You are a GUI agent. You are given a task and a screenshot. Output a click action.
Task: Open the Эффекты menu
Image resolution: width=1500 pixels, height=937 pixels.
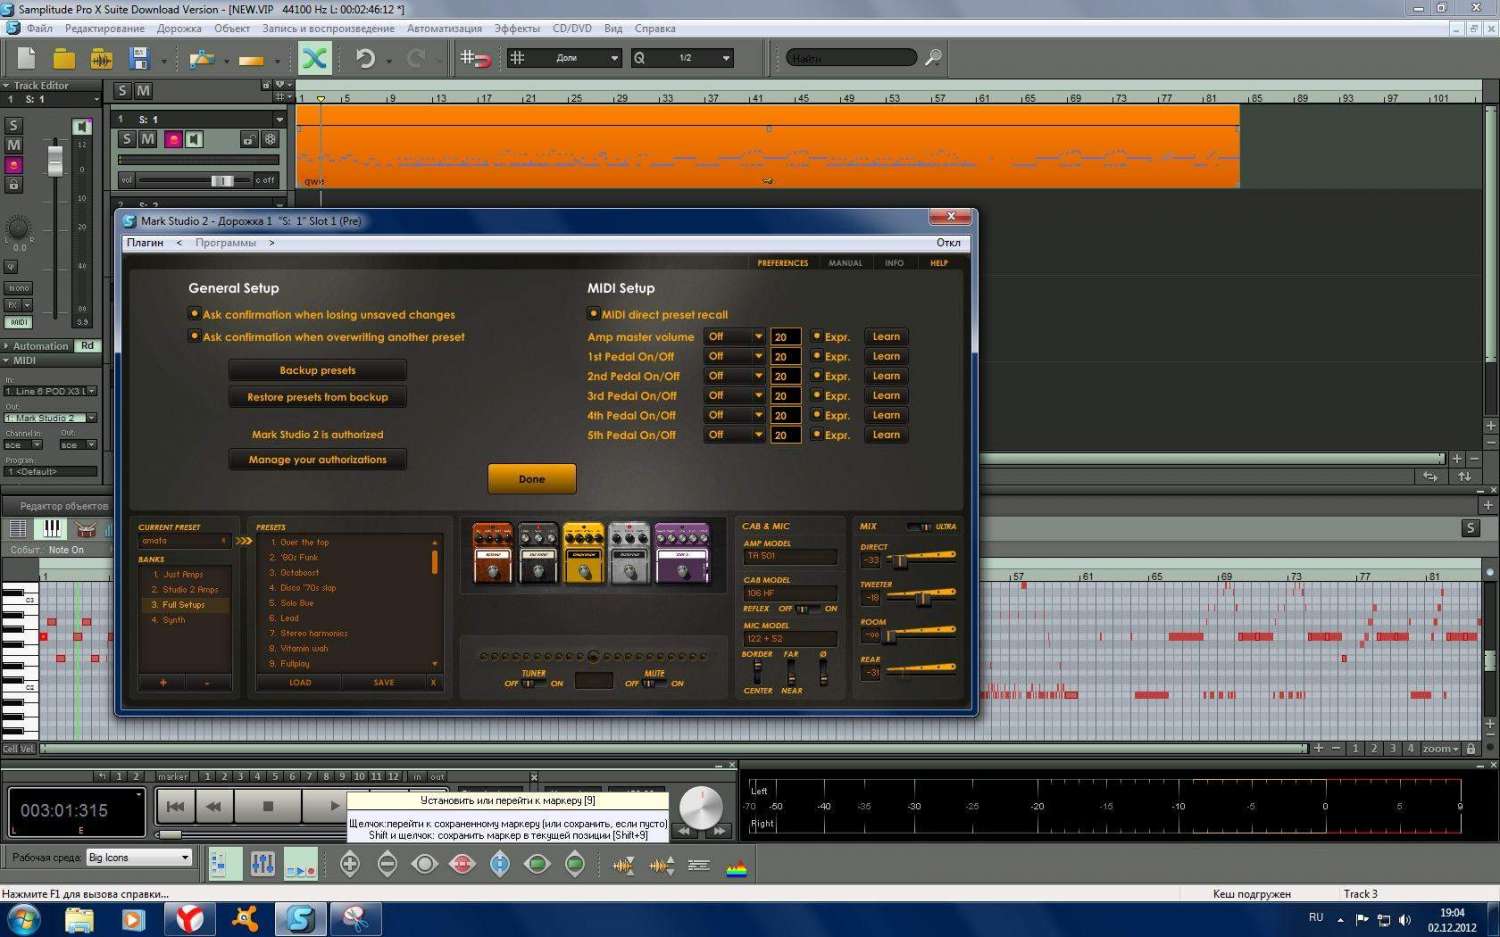point(516,28)
